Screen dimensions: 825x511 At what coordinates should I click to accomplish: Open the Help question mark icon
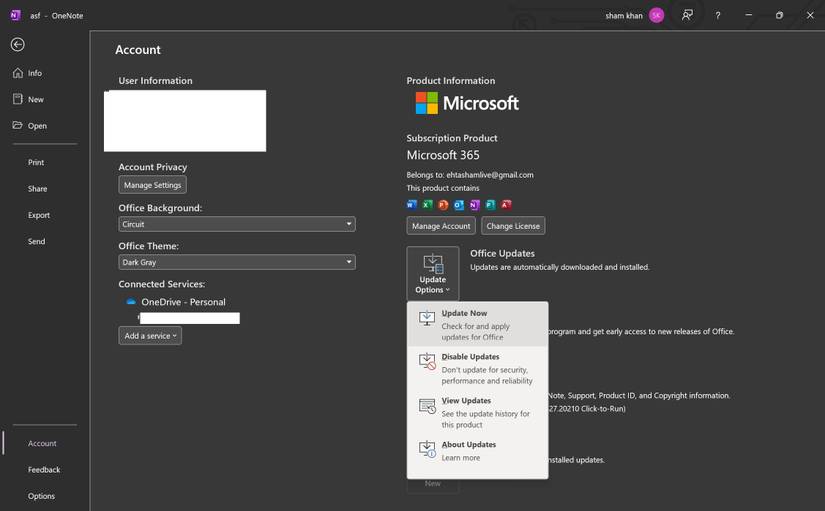[717, 15]
